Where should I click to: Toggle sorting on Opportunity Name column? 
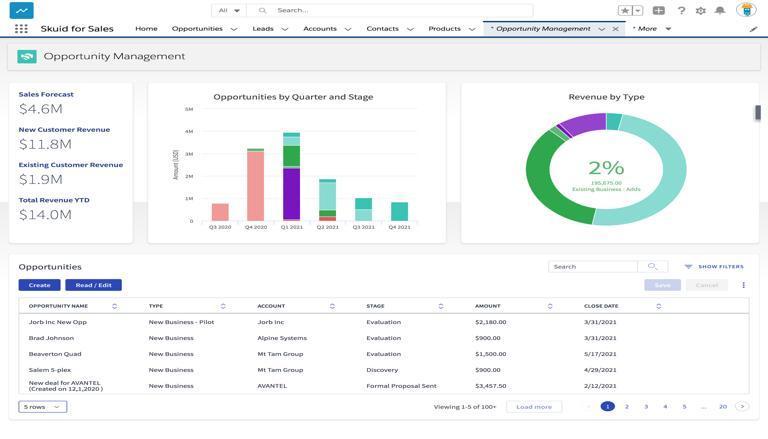click(114, 306)
